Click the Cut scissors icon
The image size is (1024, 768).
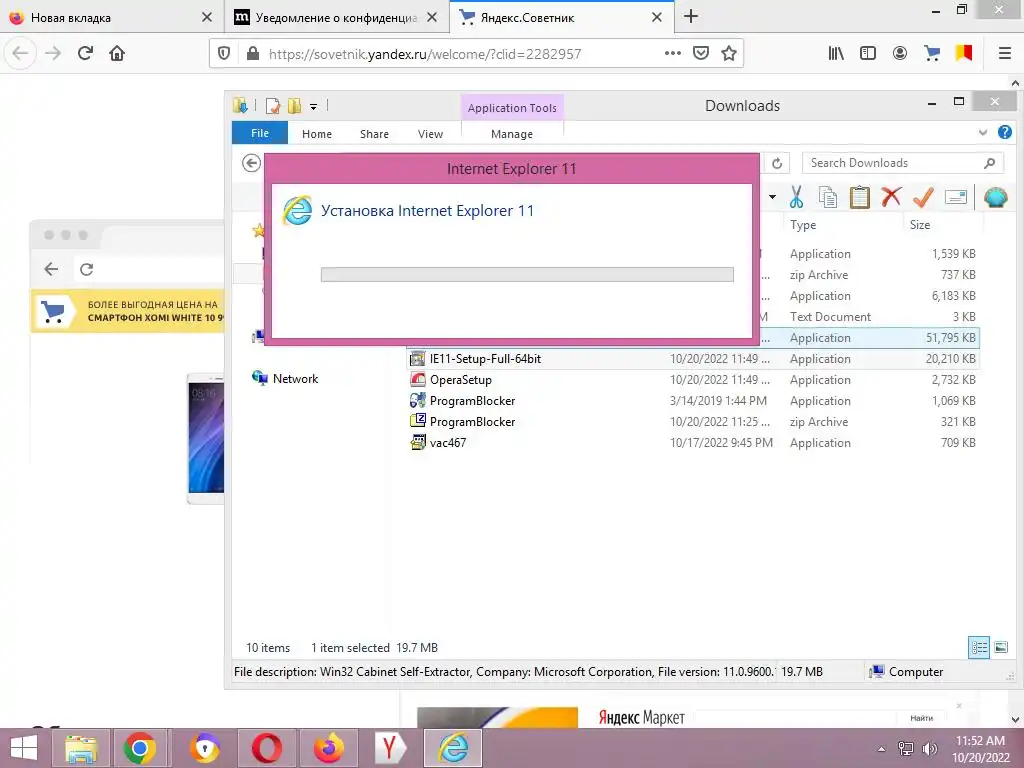click(796, 197)
